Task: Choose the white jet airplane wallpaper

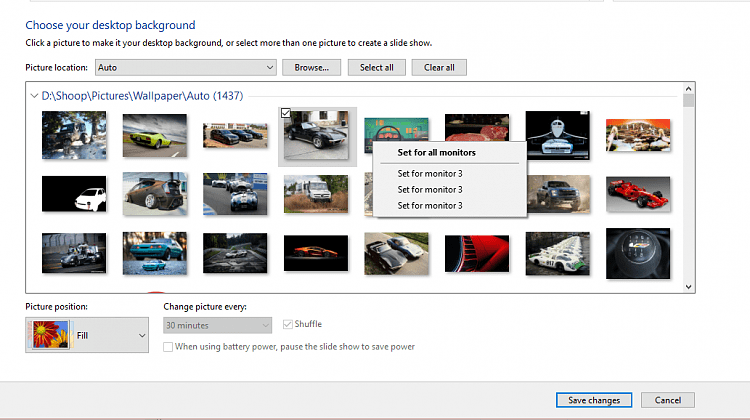Action: 556,135
